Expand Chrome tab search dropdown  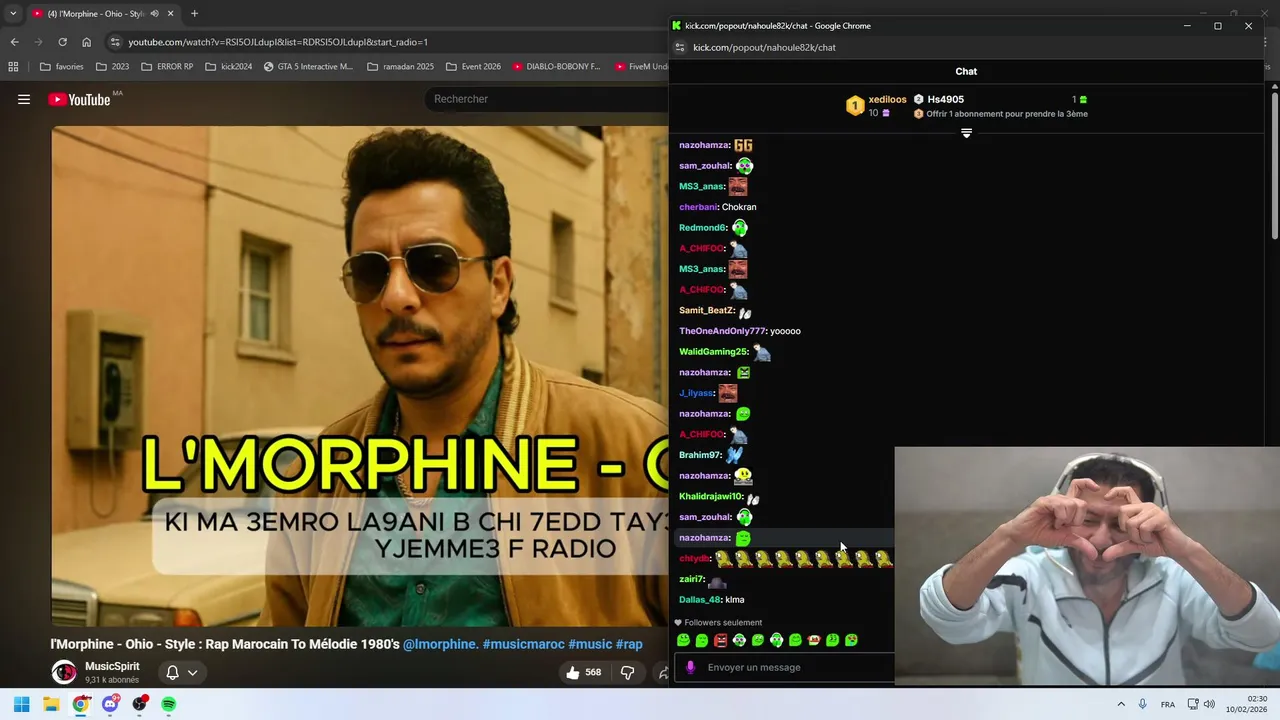13,14
